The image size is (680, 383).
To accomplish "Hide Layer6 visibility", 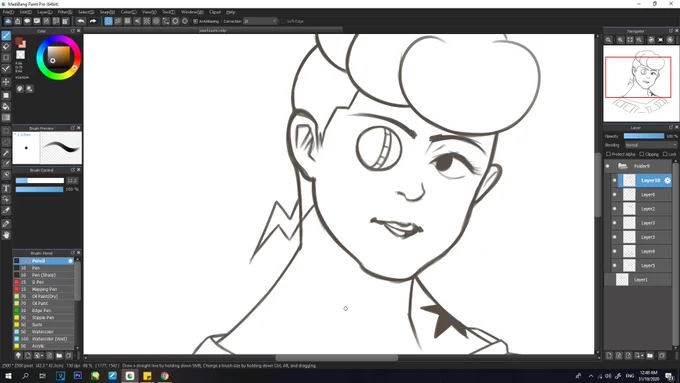I will point(614,195).
